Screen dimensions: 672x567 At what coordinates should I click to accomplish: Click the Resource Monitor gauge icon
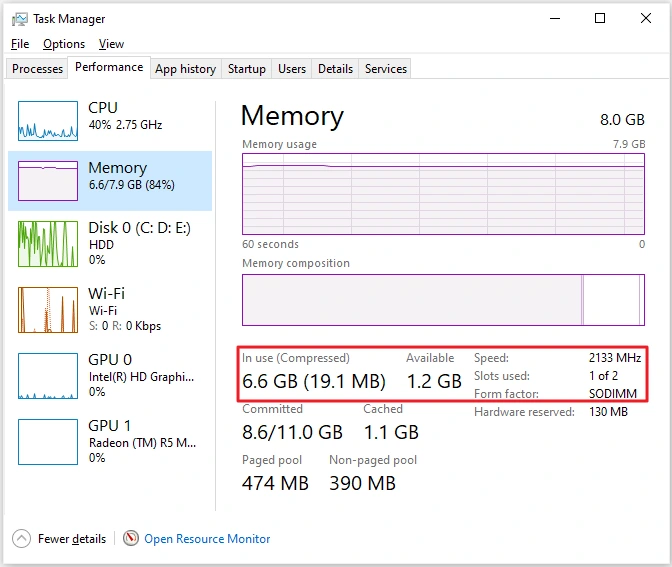click(x=131, y=538)
